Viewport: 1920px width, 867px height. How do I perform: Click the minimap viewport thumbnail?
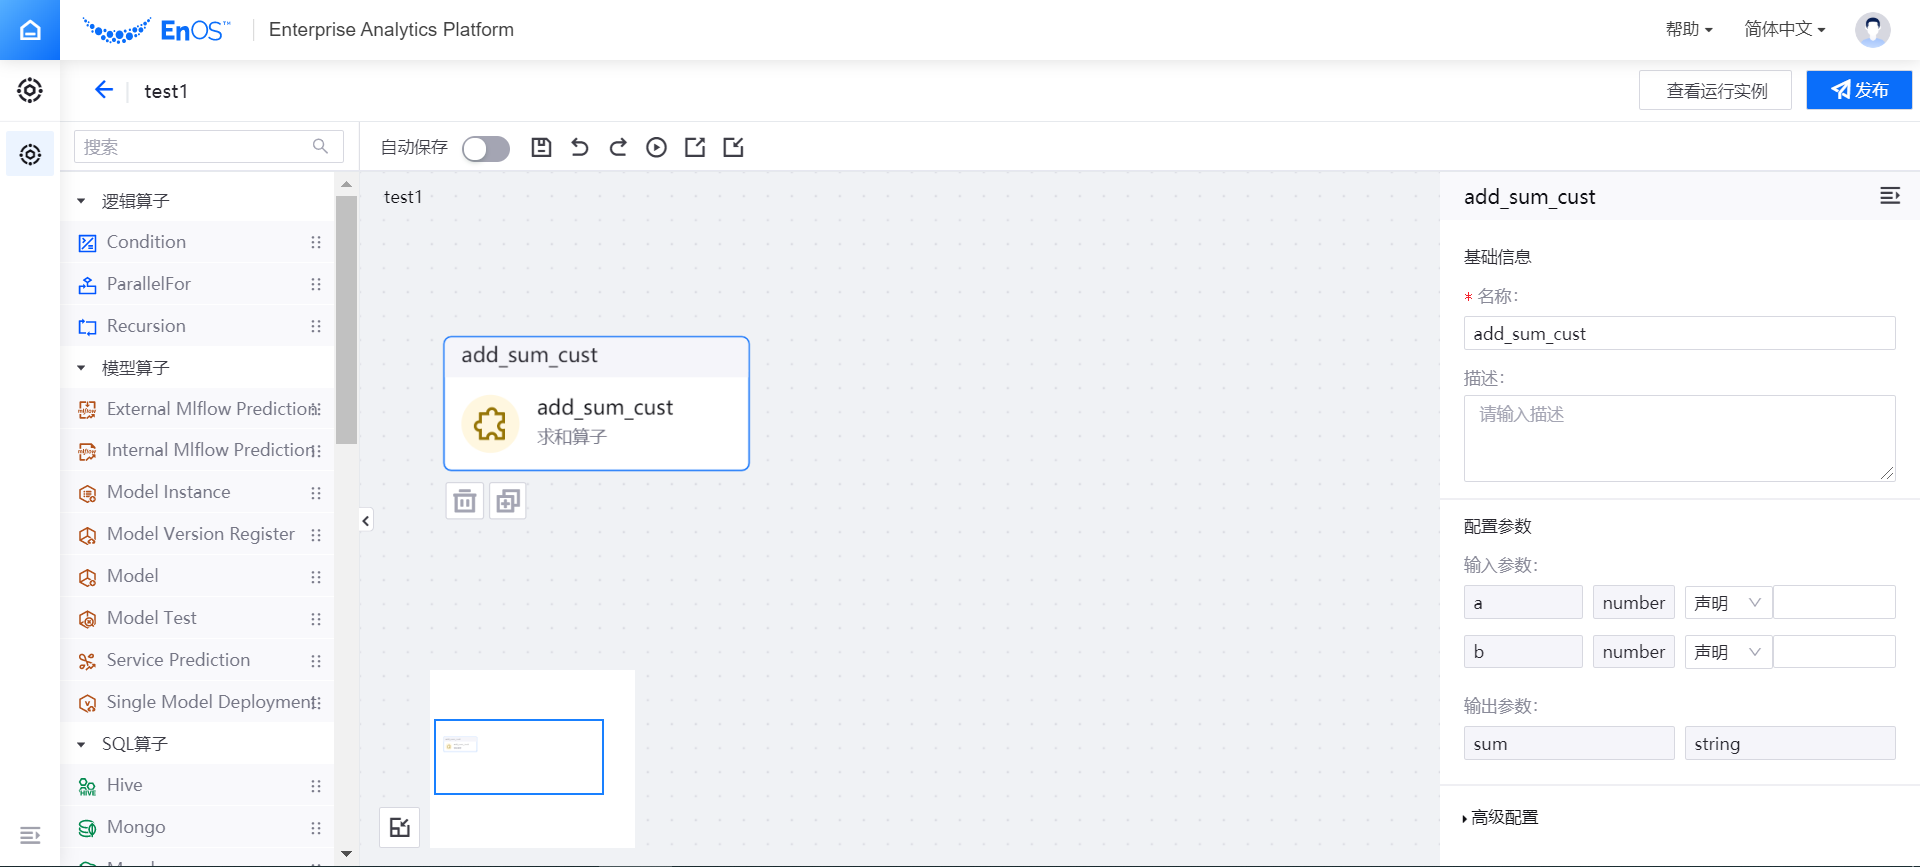point(519,757)
